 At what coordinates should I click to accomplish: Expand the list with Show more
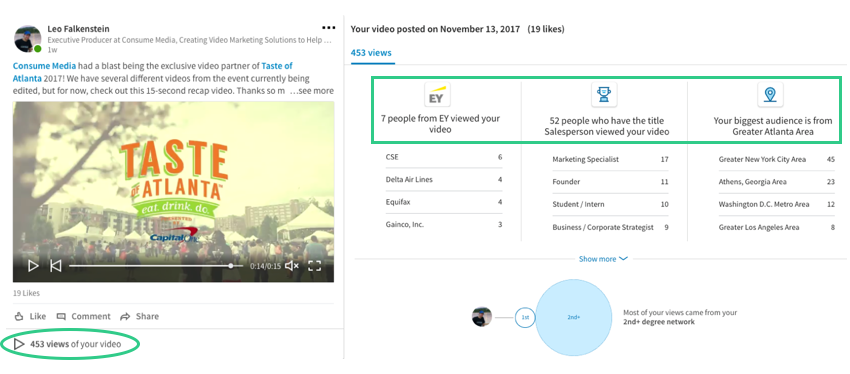pyautogui.click(x=603, y=259)
